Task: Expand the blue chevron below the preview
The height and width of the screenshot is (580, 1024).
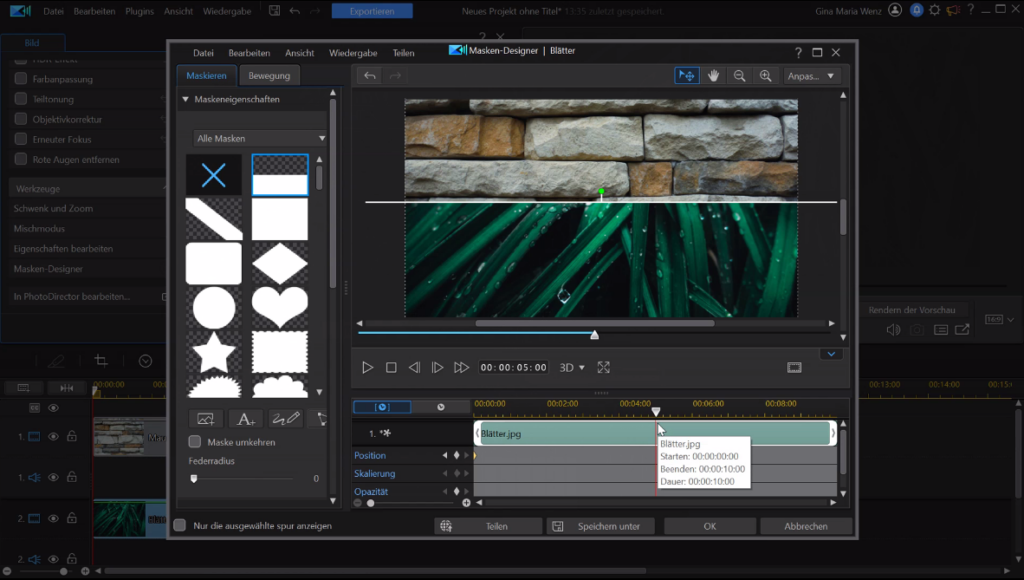Action: [x=831, y=354]
